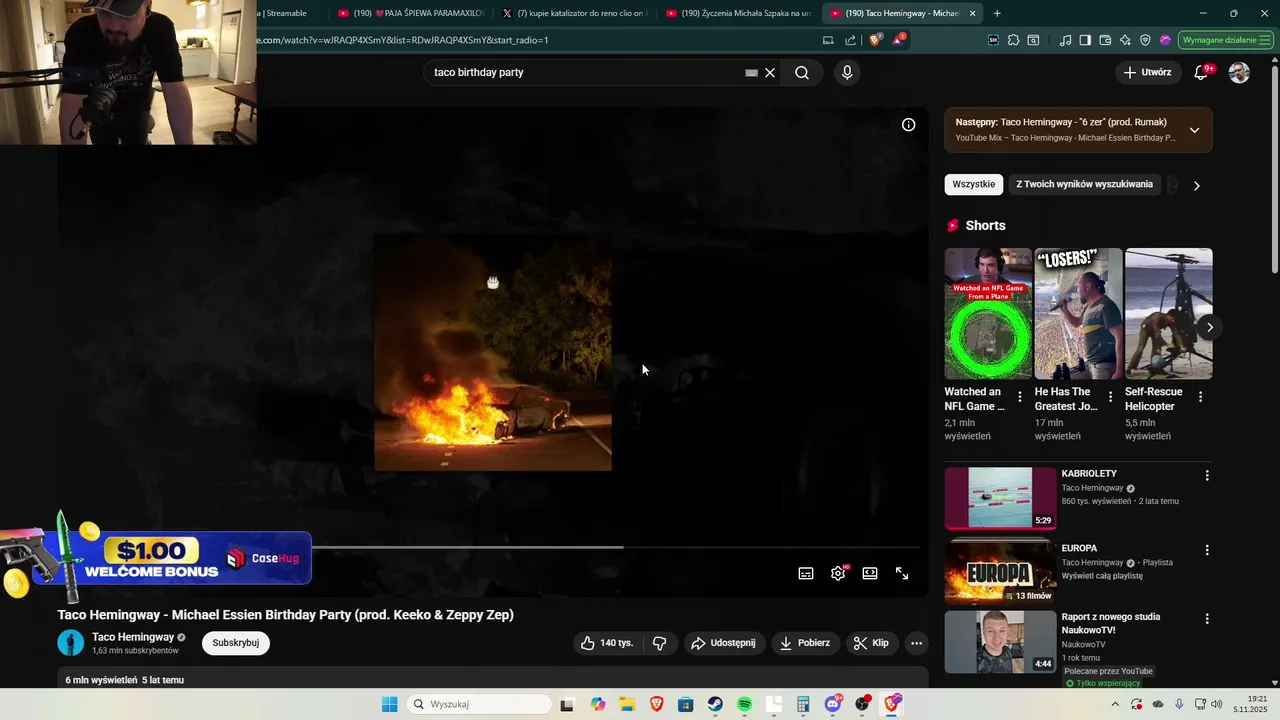Click the Brave Shields lion icon
Viewport: 1280px width, 720px height.
pyautogui.click(x=875, y=40)
